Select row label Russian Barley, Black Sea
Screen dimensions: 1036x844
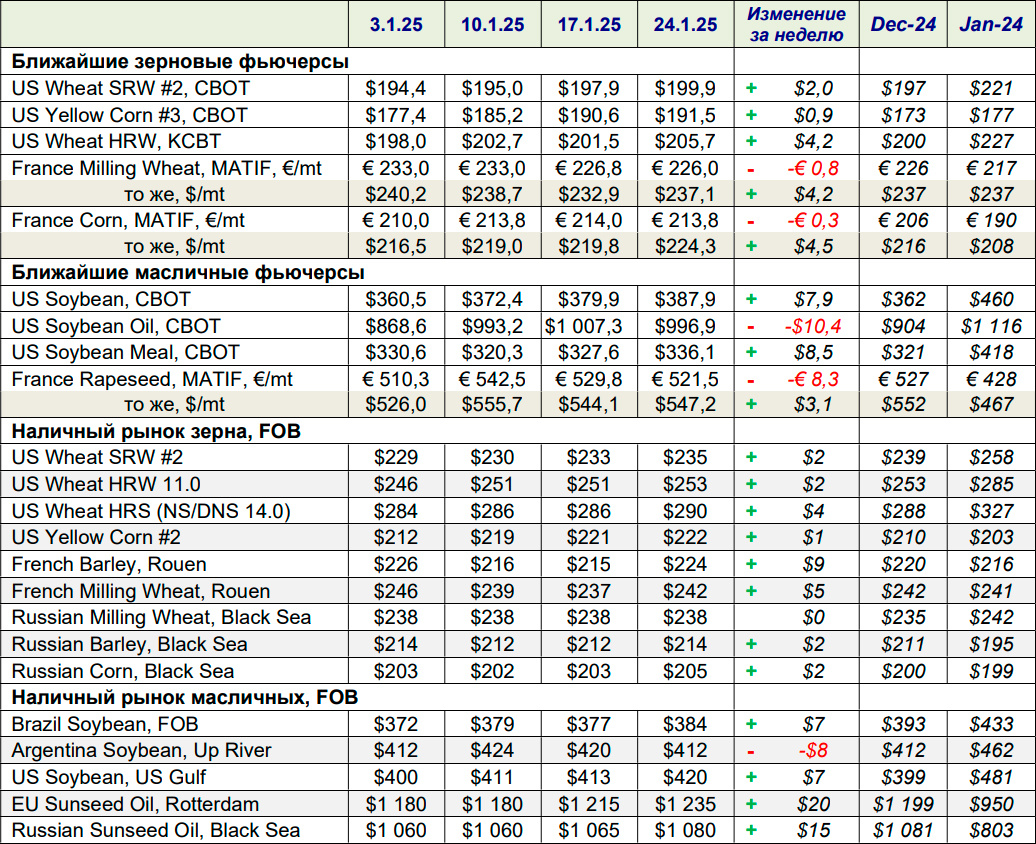pyautogui.click(x=130, y=644)
